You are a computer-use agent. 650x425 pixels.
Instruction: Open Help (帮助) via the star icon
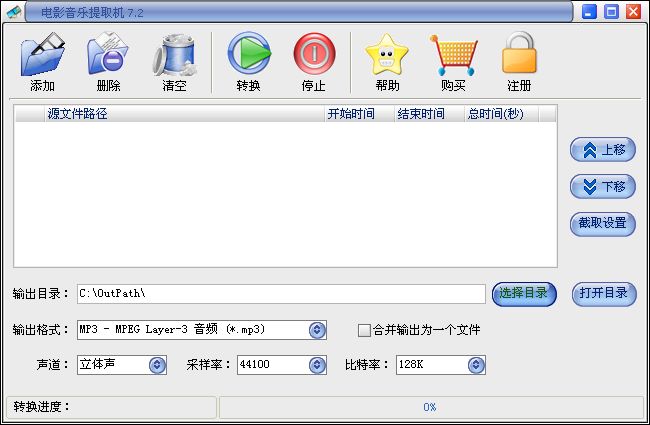(387, 55)
